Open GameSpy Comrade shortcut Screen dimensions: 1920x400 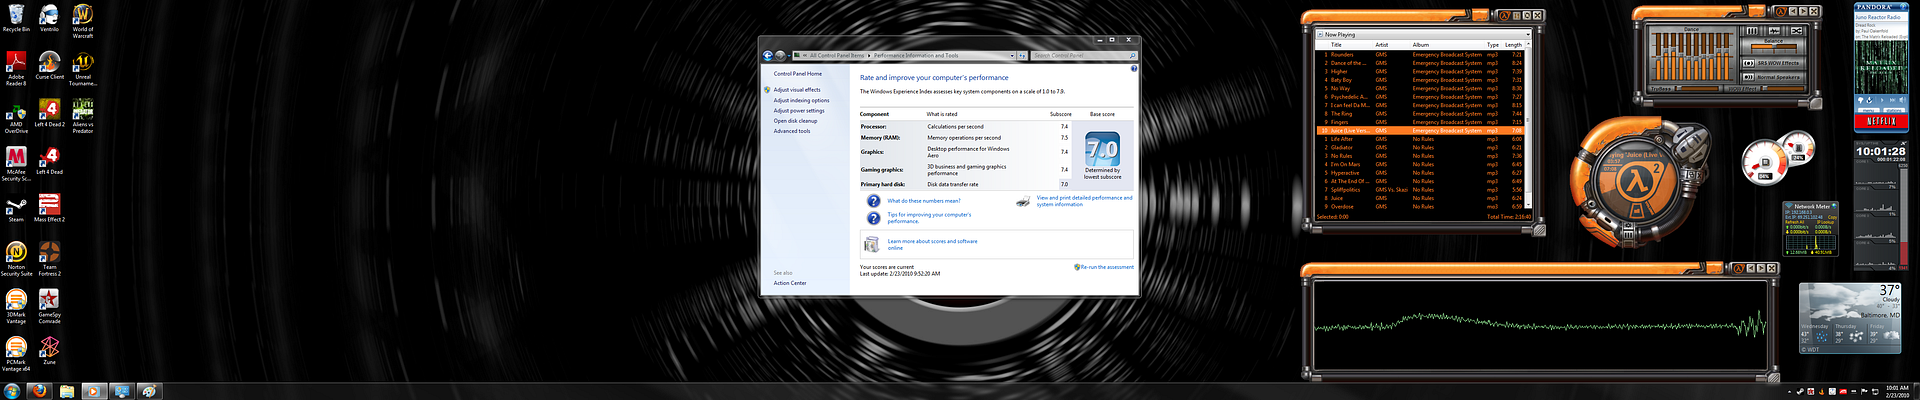[x=49, y=306]
